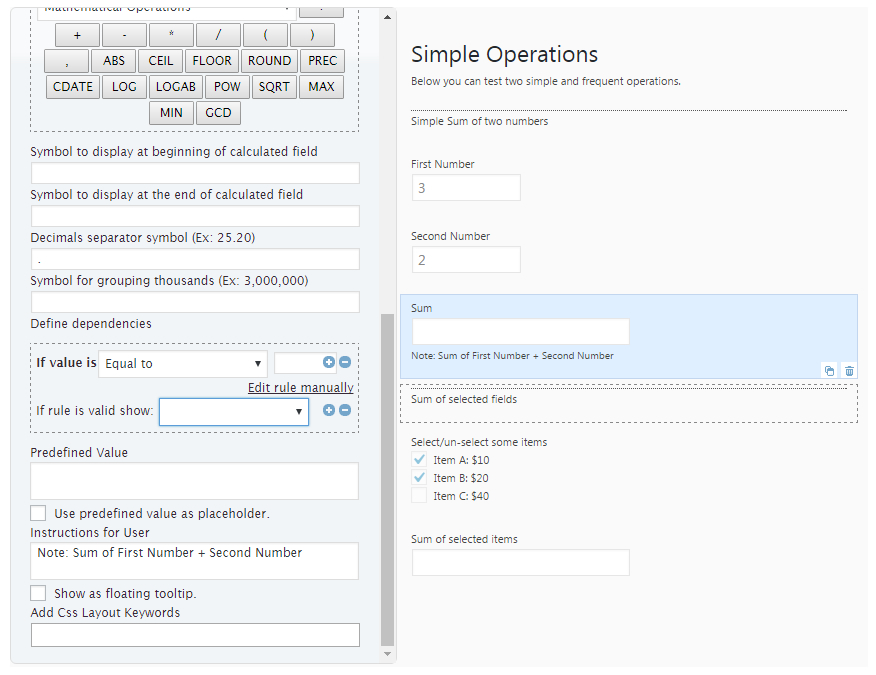Select the 'Sum of selected fields' section
The image size is (876, 675).
[x=629, y=403]
